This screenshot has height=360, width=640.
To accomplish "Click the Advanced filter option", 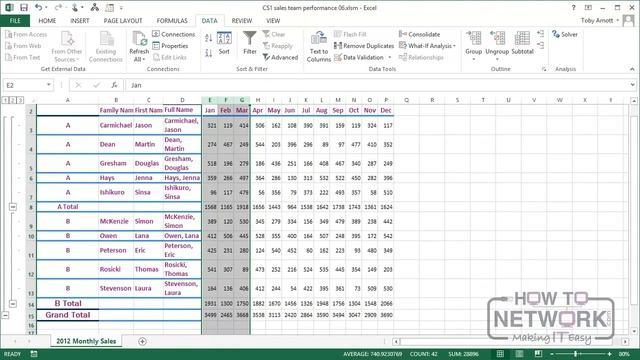I will 280,58.
